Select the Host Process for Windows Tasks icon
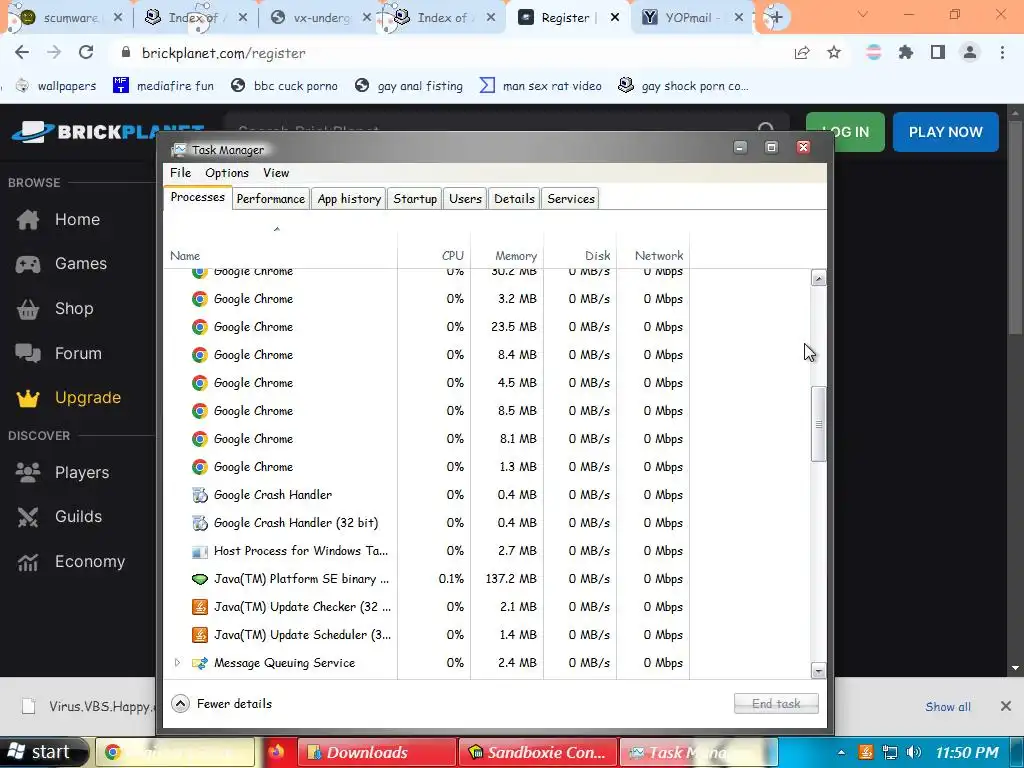 click(200, 551)
